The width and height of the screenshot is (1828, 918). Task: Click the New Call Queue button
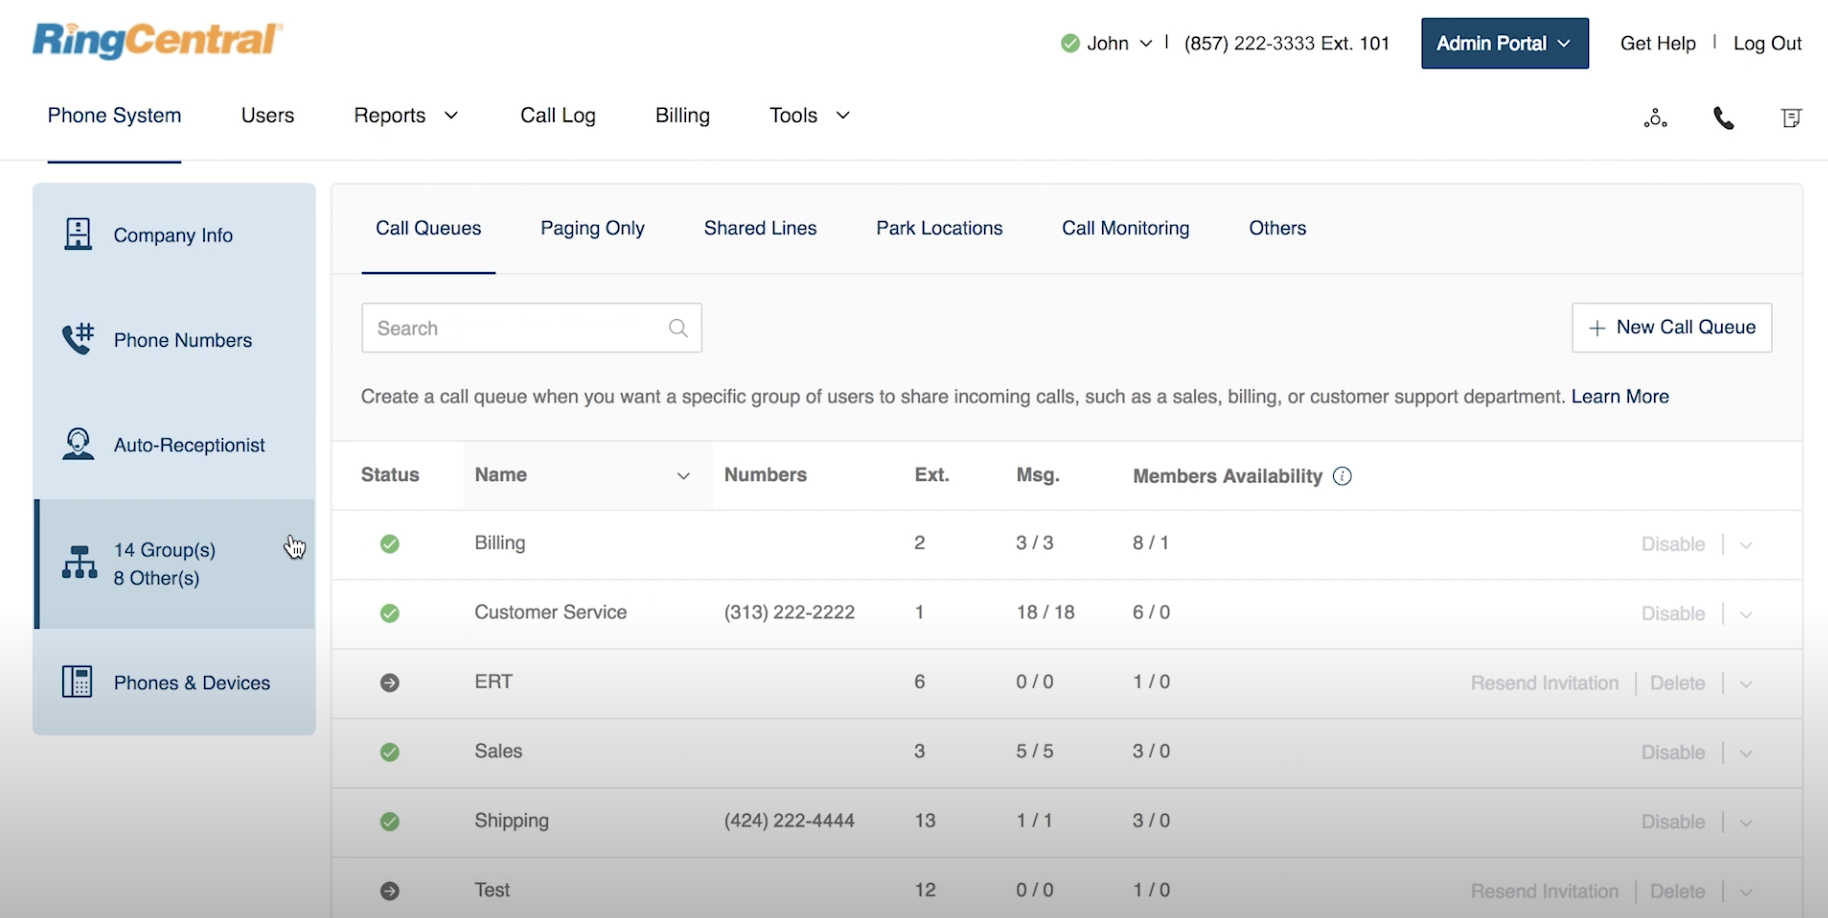click(1671, 327)
